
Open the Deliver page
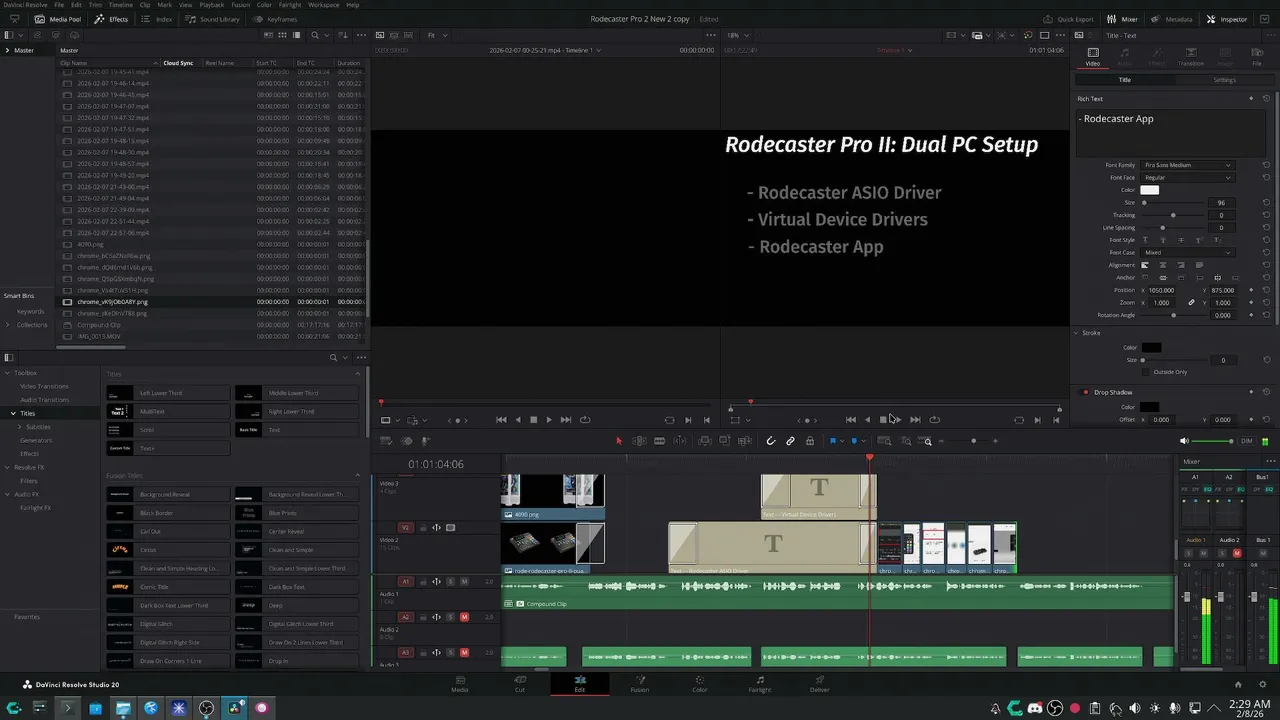click(x=820, y=684)
